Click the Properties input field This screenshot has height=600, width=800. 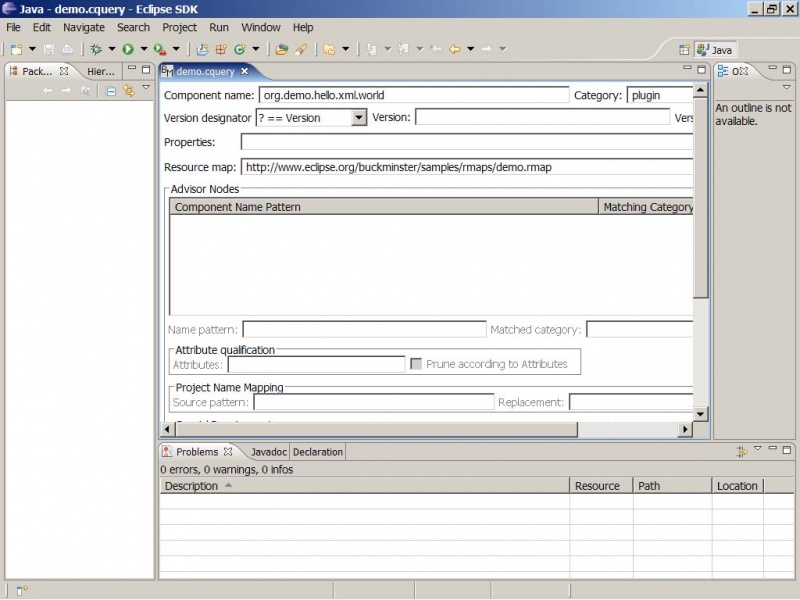467,142
